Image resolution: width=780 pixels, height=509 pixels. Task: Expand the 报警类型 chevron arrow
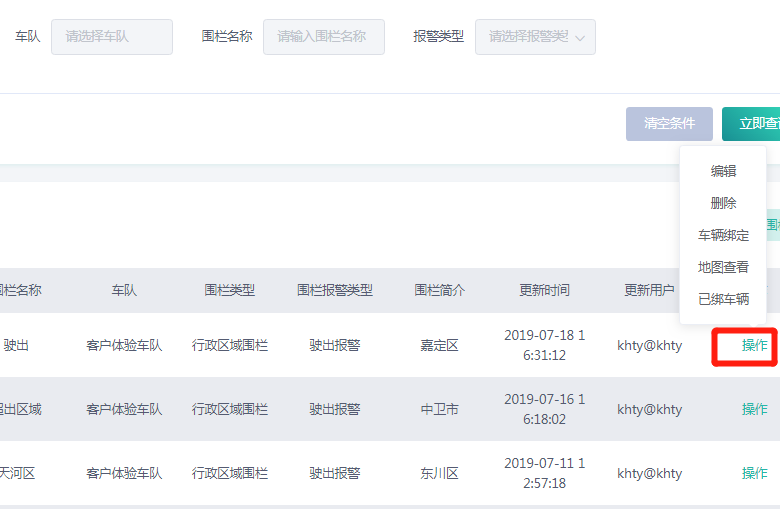[x=581, y=38]
